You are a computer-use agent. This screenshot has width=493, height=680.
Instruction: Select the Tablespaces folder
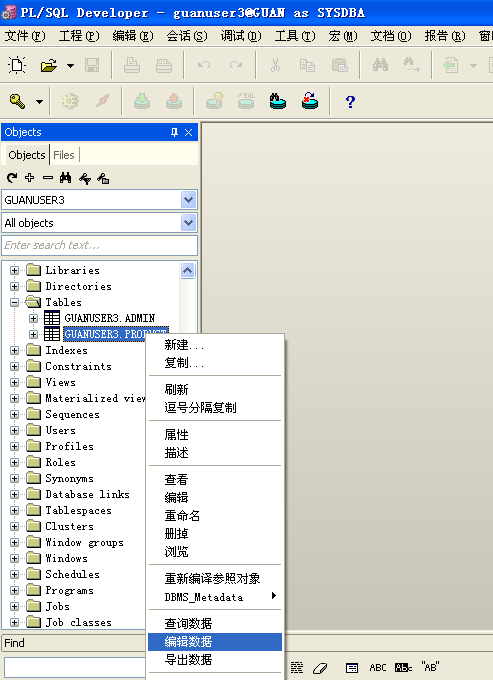(x=78, y=510)
